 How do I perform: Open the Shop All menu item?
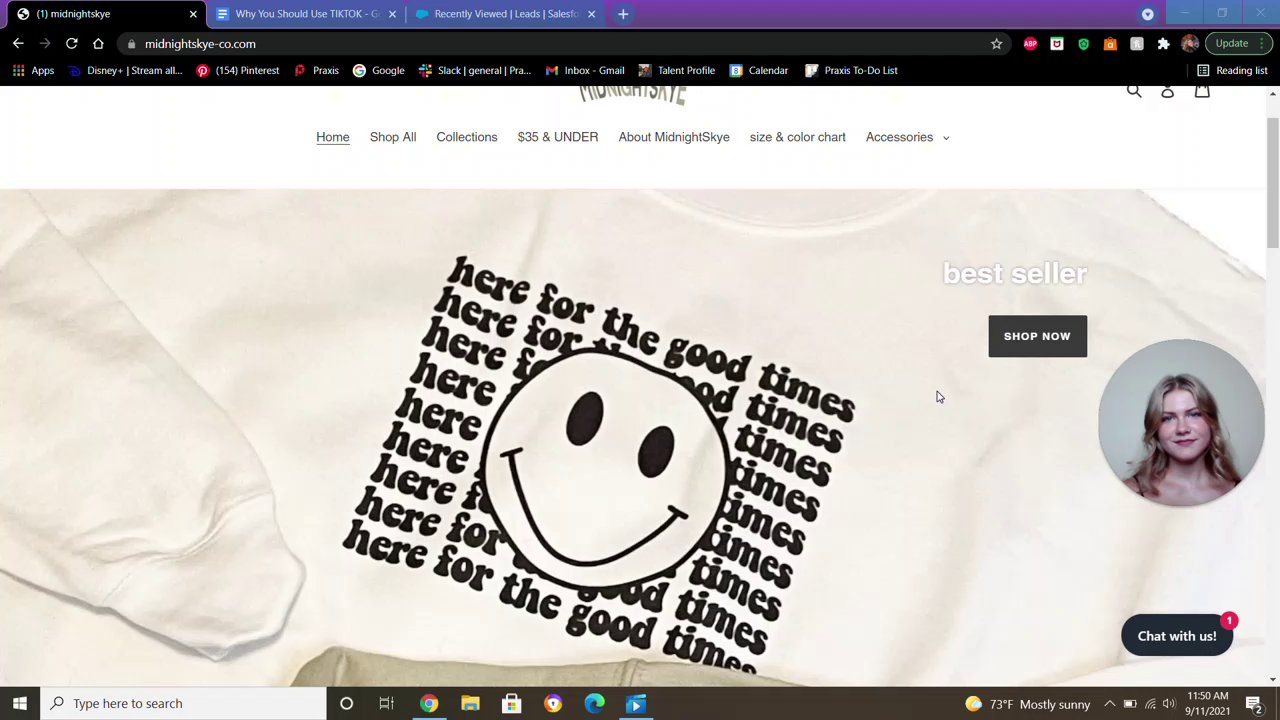[393, 137]
